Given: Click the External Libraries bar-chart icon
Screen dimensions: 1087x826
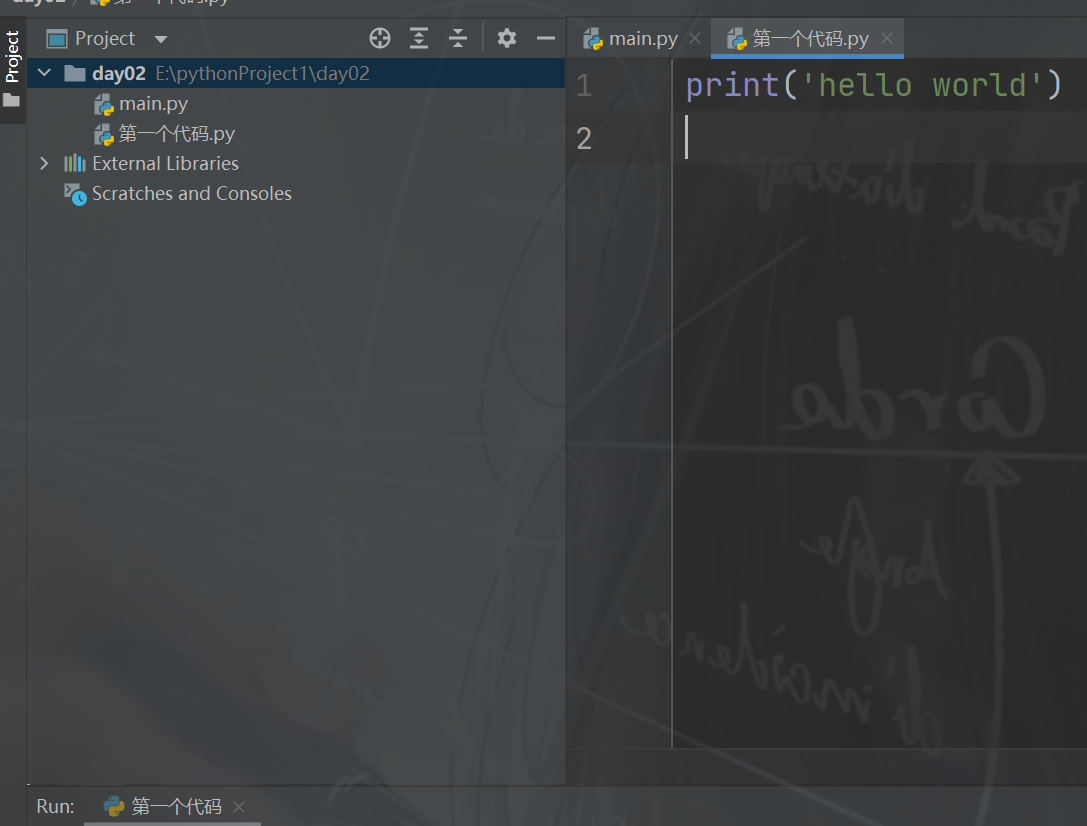Looking at the screenshot, I should 75,164.
